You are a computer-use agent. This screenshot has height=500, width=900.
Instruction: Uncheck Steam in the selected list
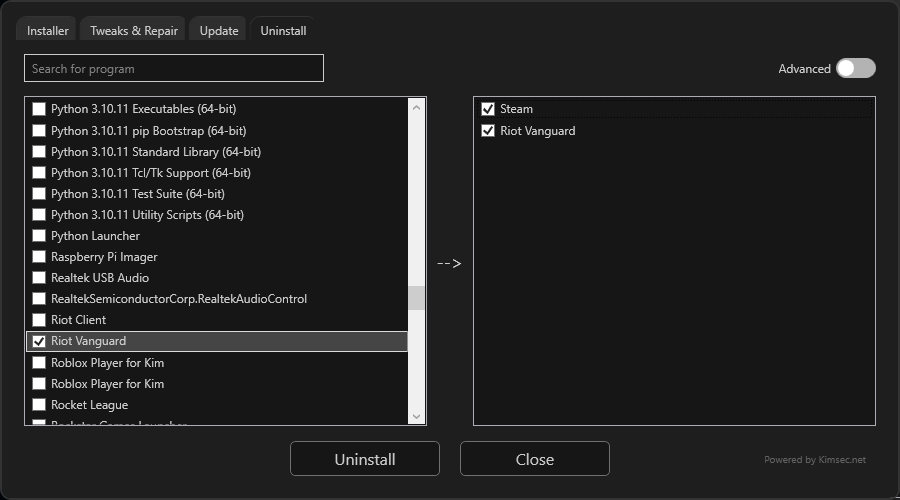[488, 109]
